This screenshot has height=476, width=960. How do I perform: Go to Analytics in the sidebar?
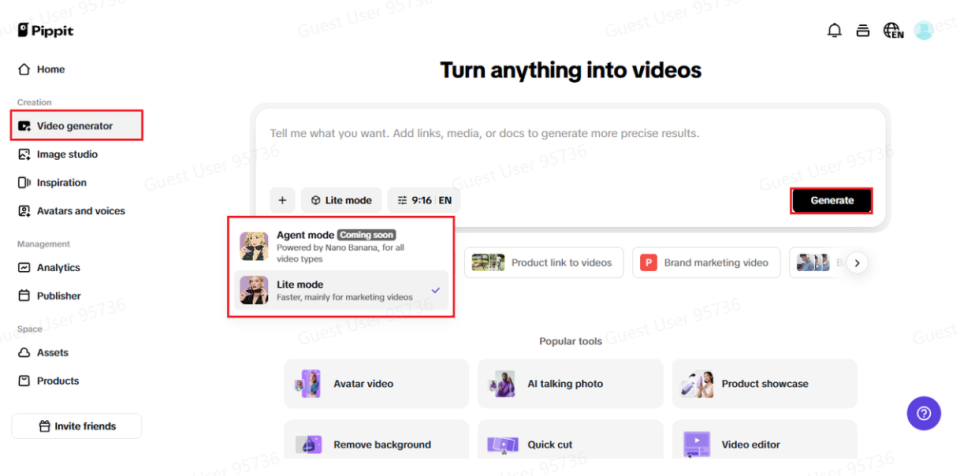(58, 268)
